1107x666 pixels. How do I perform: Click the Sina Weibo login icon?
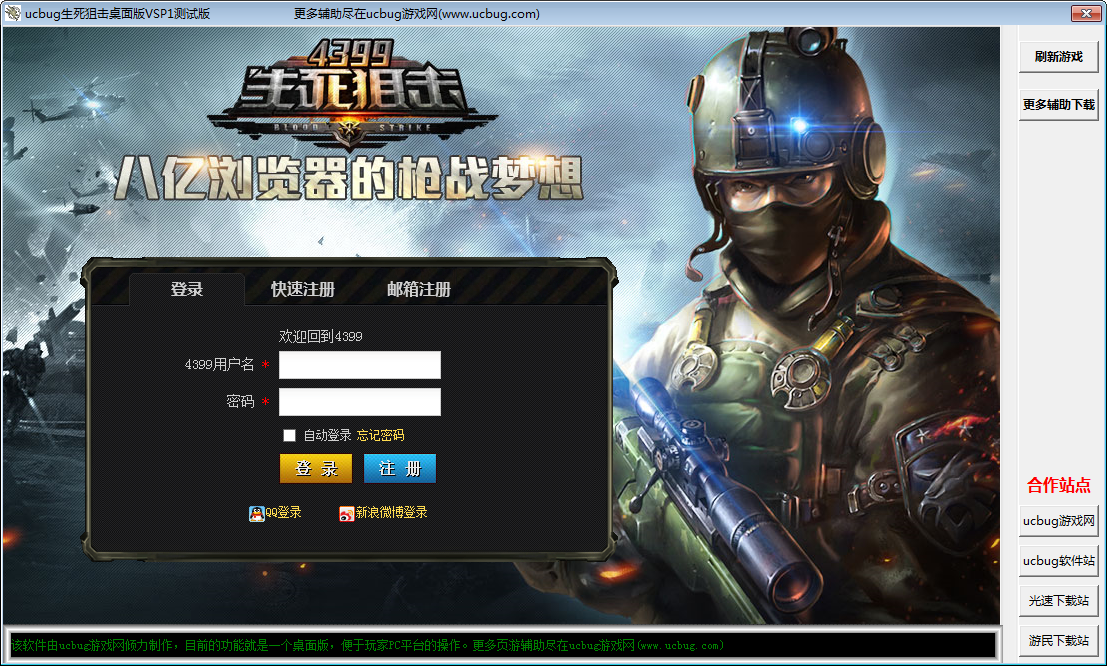(x=346, y=513)
